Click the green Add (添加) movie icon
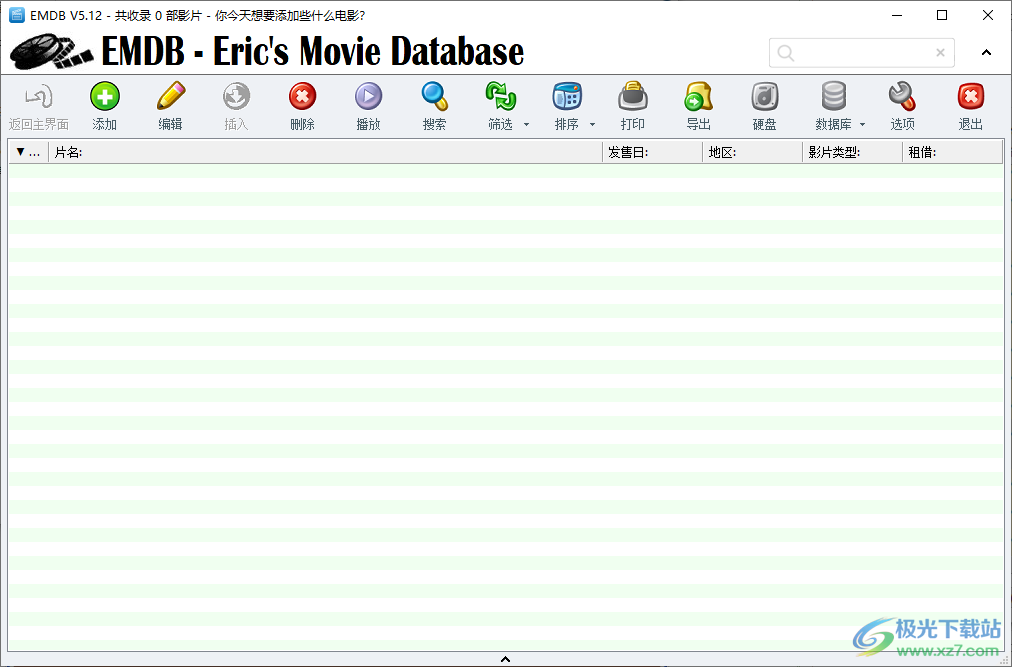This screenshot has height=667, width=1012. click(x=104, y=97)
